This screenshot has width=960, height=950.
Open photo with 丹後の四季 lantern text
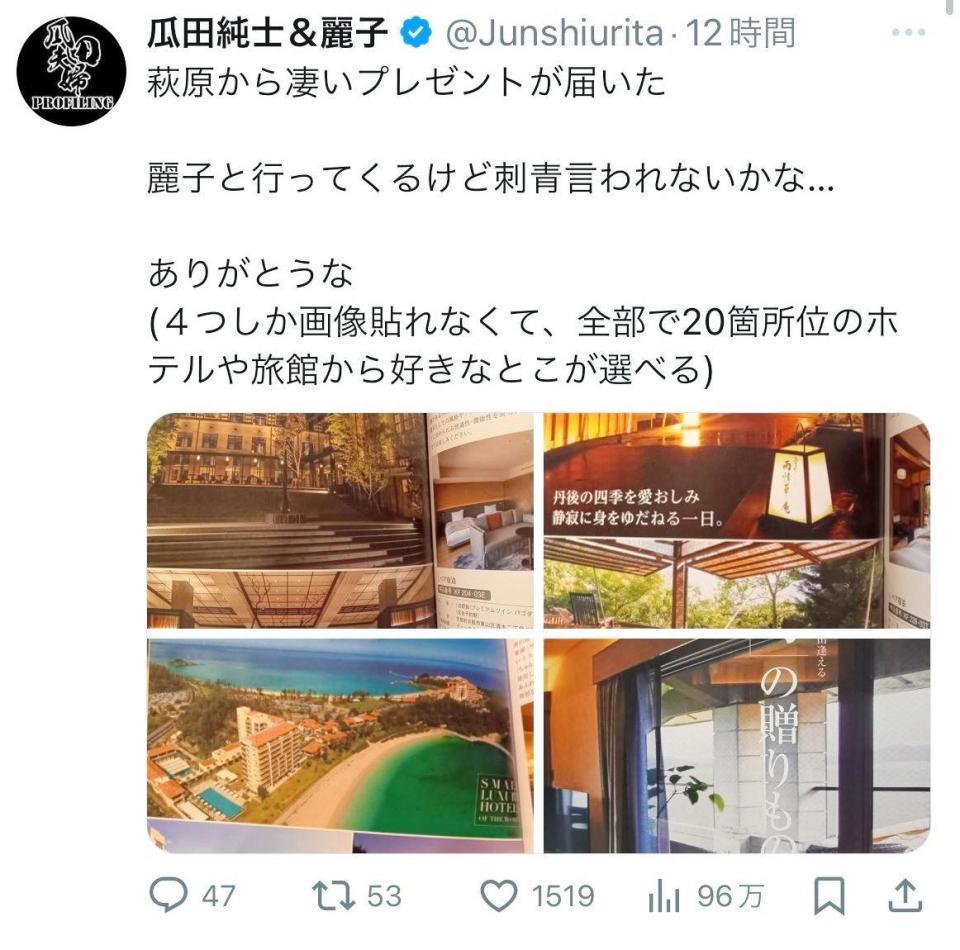(x=737, y=521)
